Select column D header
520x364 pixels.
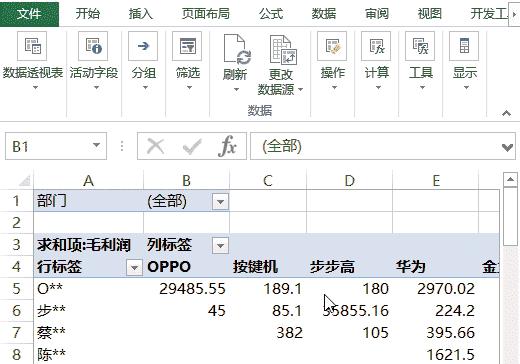[349, 181]
